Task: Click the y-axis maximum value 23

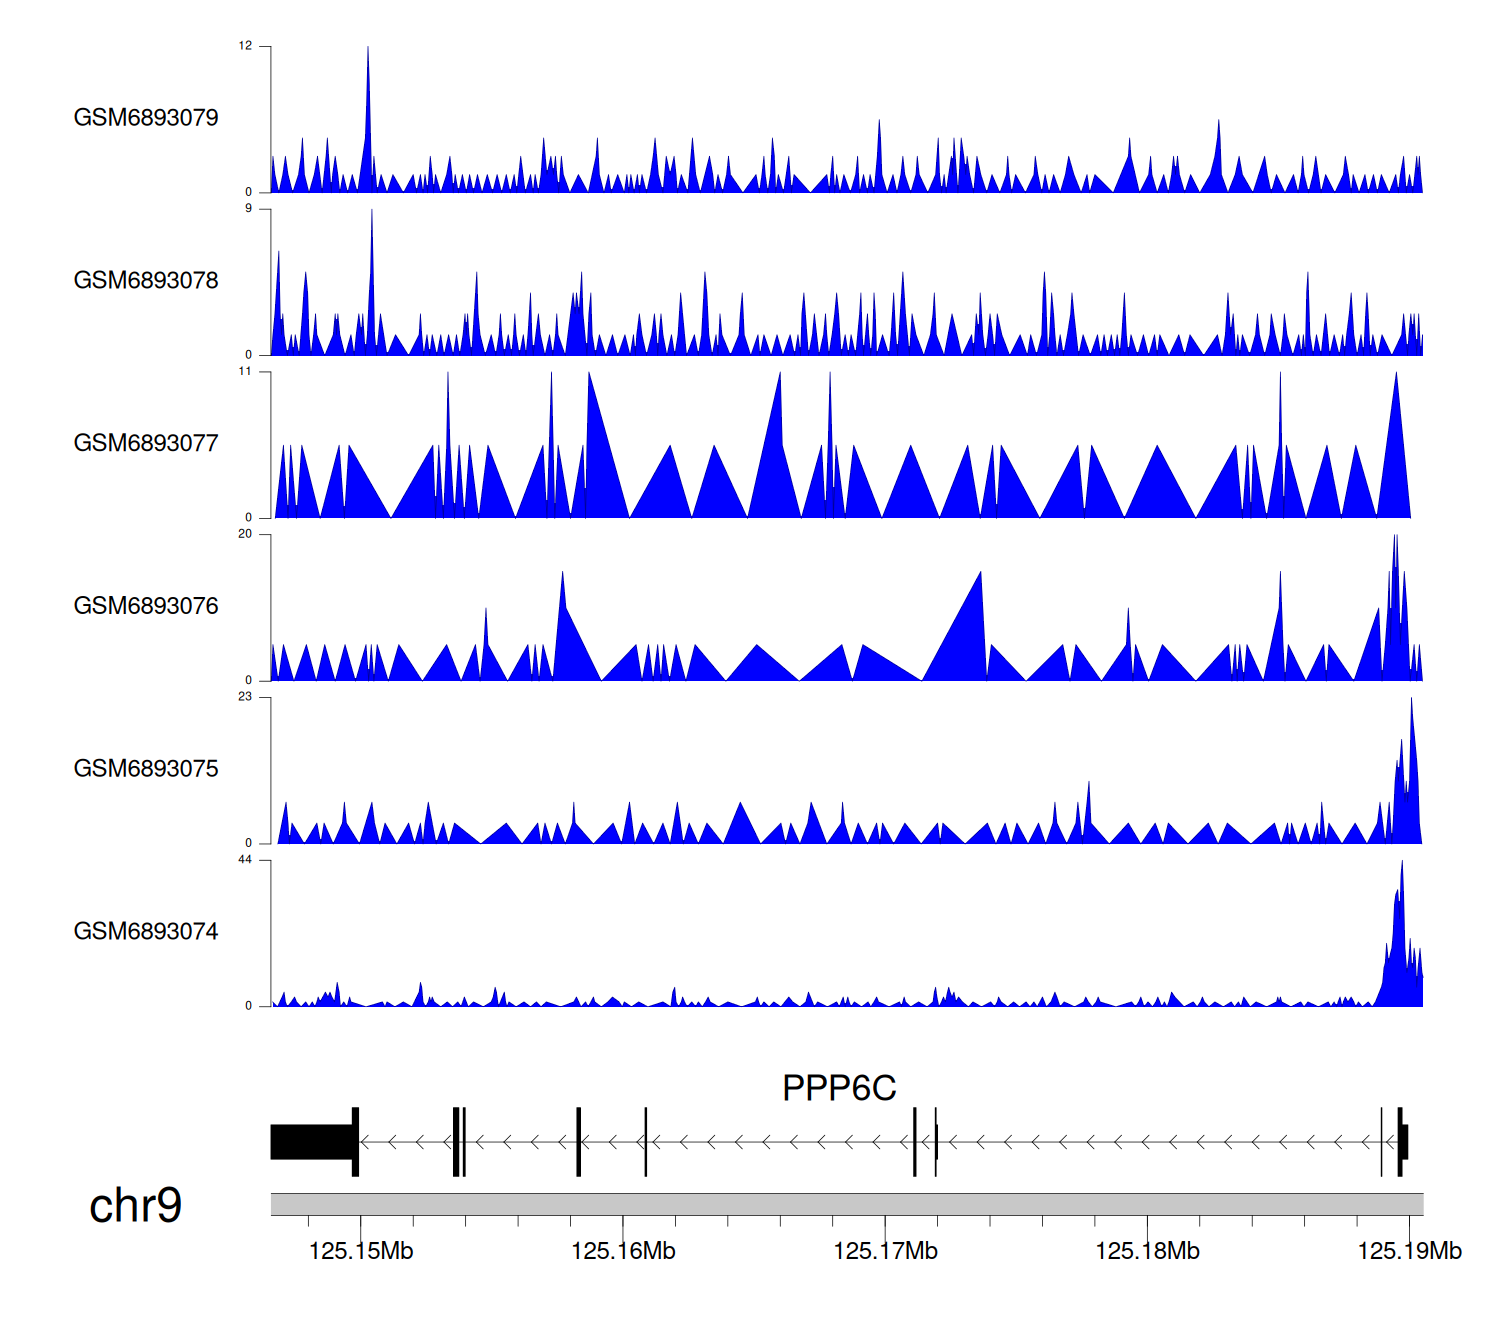Action: pyautogui.click(x=245, y=697)
